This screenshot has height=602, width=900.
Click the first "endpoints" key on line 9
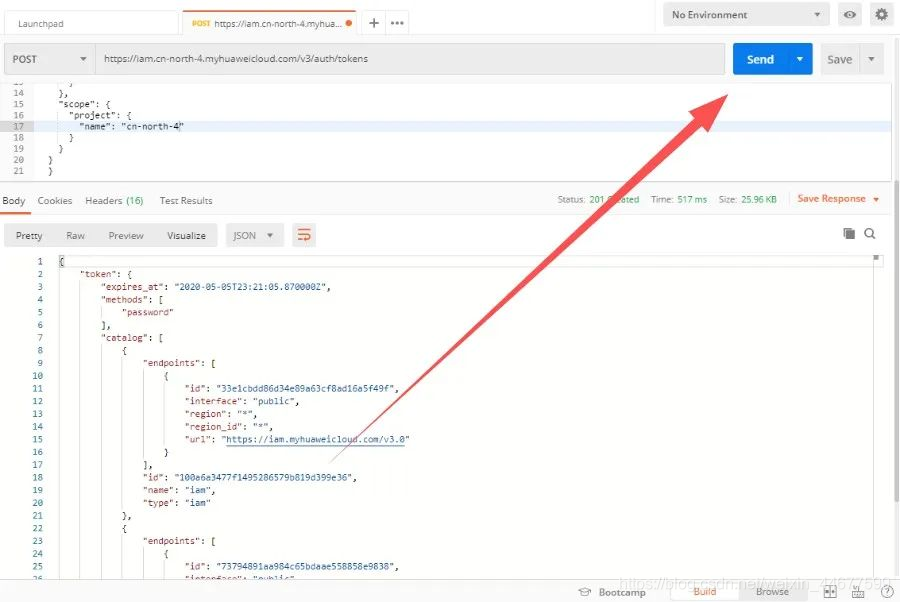(x=174, y=363)
